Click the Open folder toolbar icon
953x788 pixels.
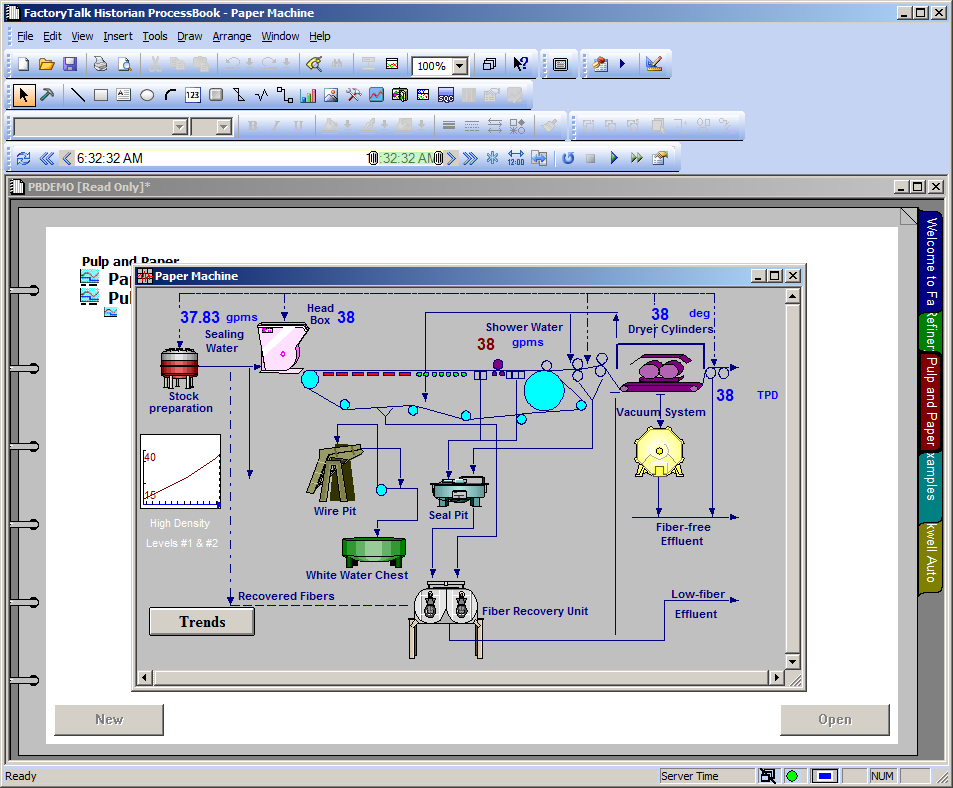pos(47,64)
